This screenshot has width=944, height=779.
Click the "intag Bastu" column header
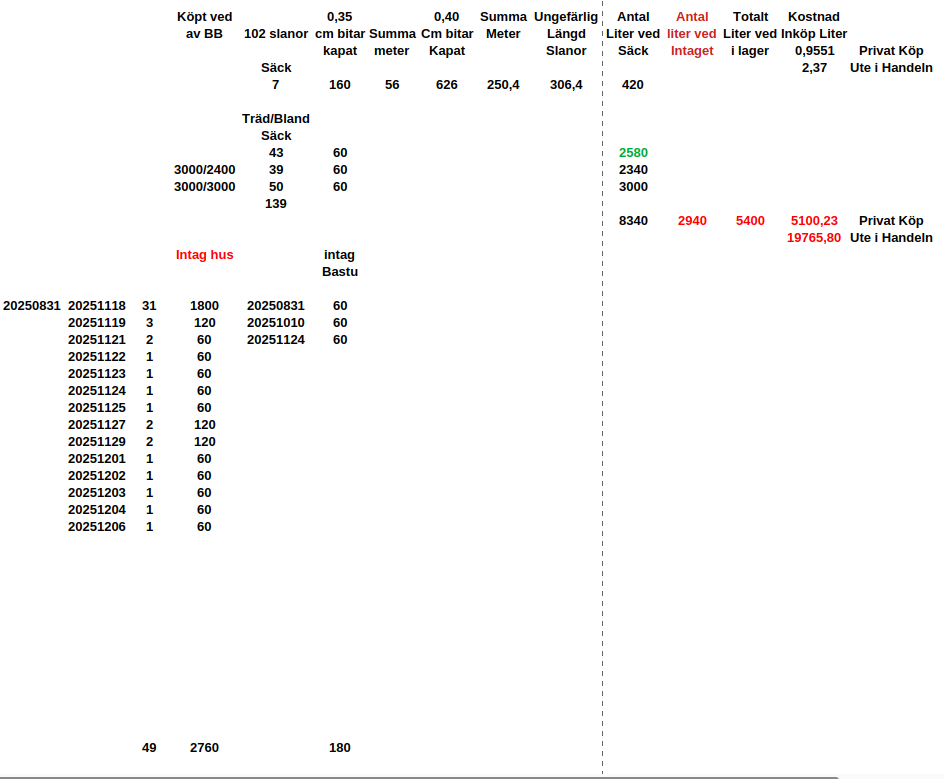pyautogui.click(x=339, y=263)
